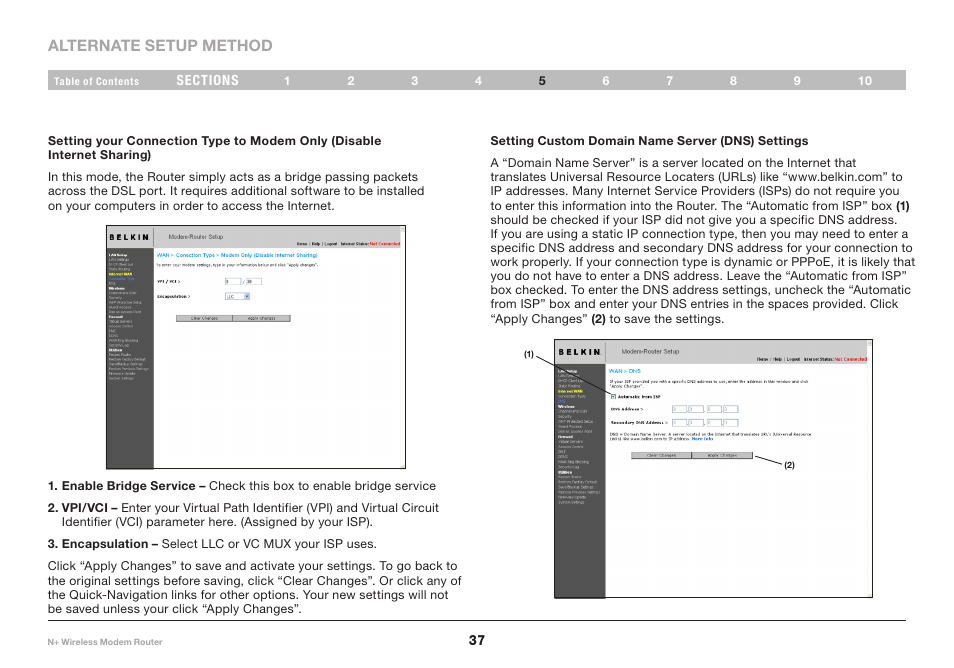Click the VPI value input field
This screenshot has height=668, width=954.
point(233,281)
